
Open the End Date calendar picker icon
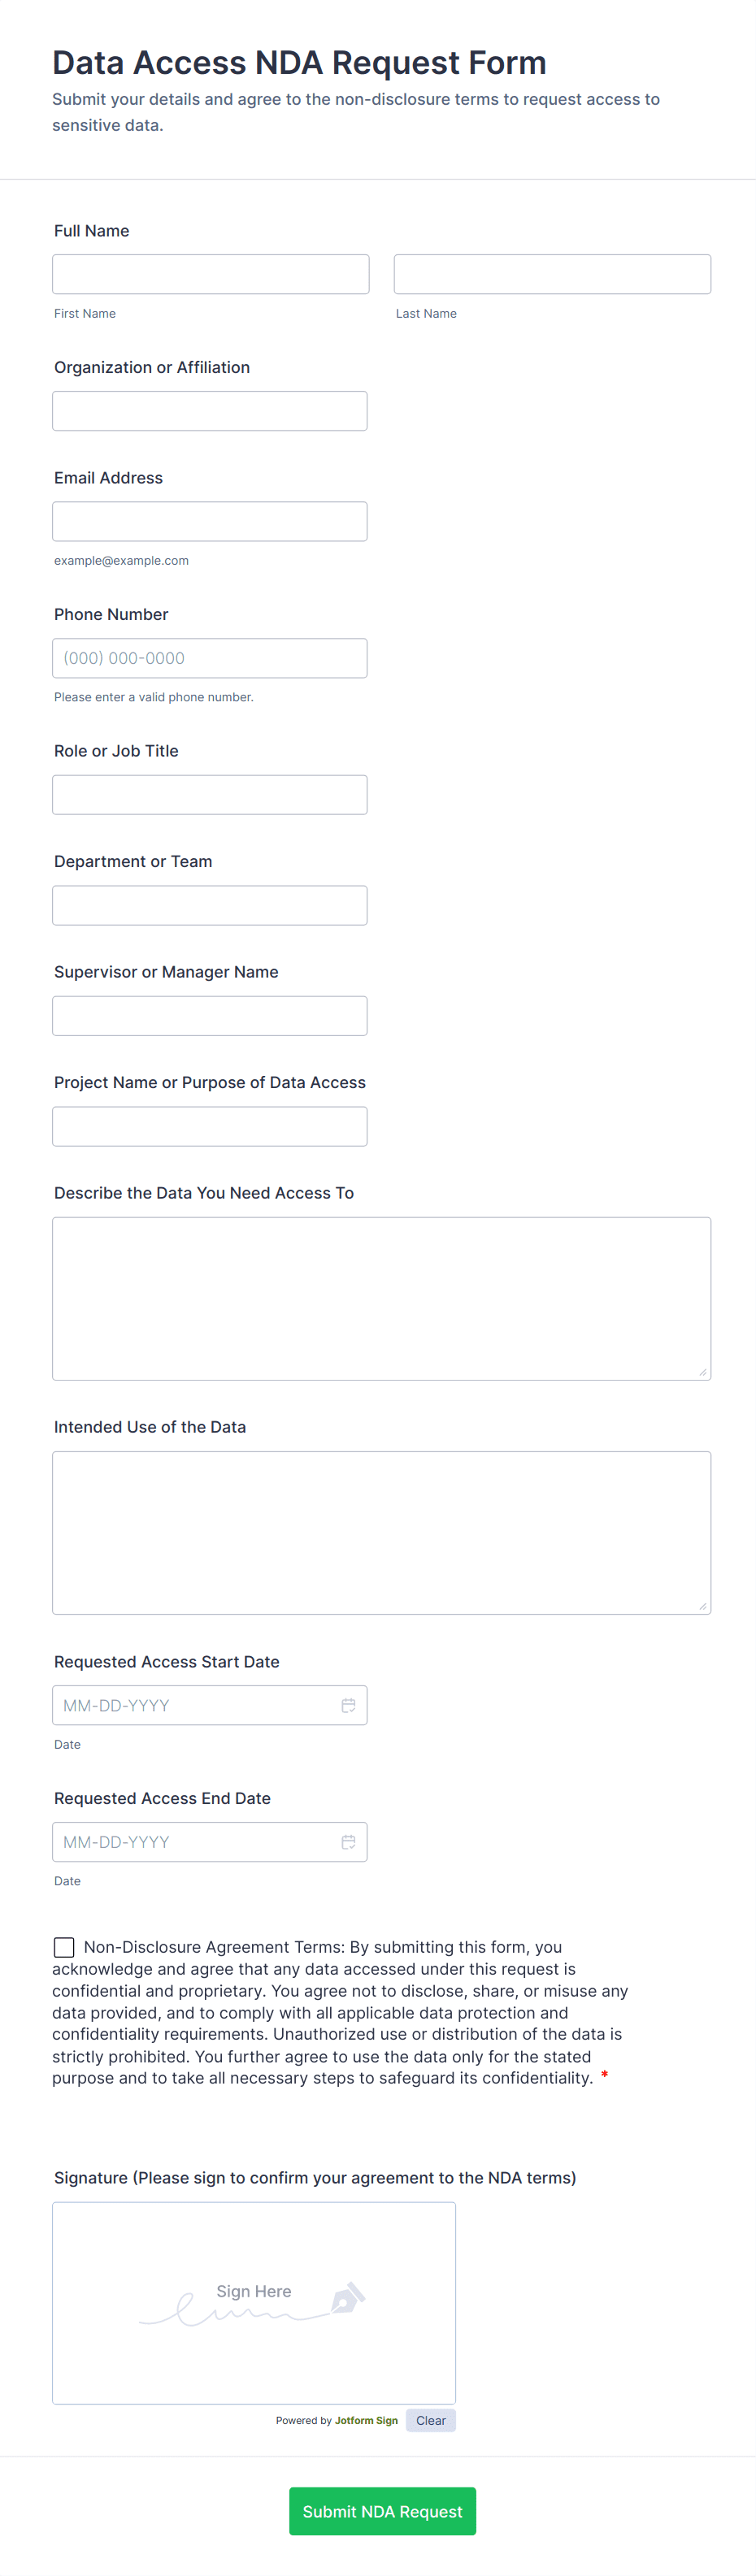point(348,1842)
